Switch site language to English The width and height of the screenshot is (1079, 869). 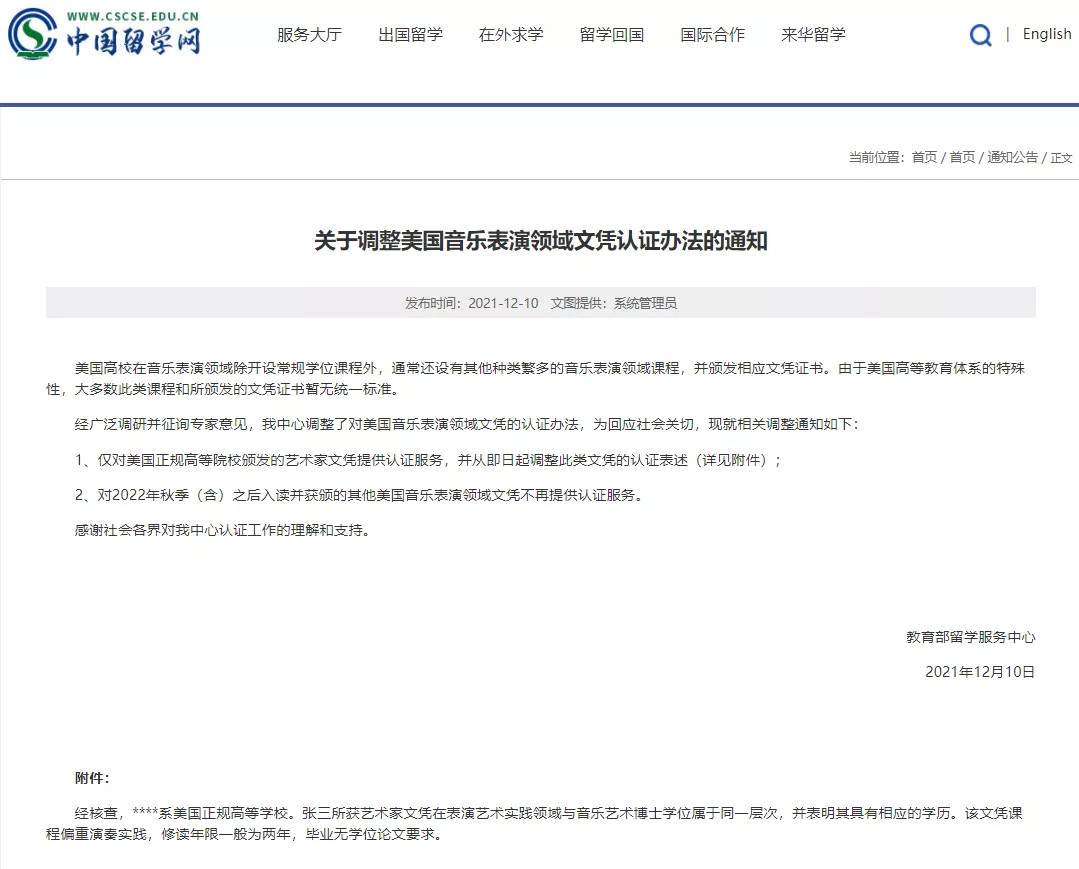coord(1047,34)
